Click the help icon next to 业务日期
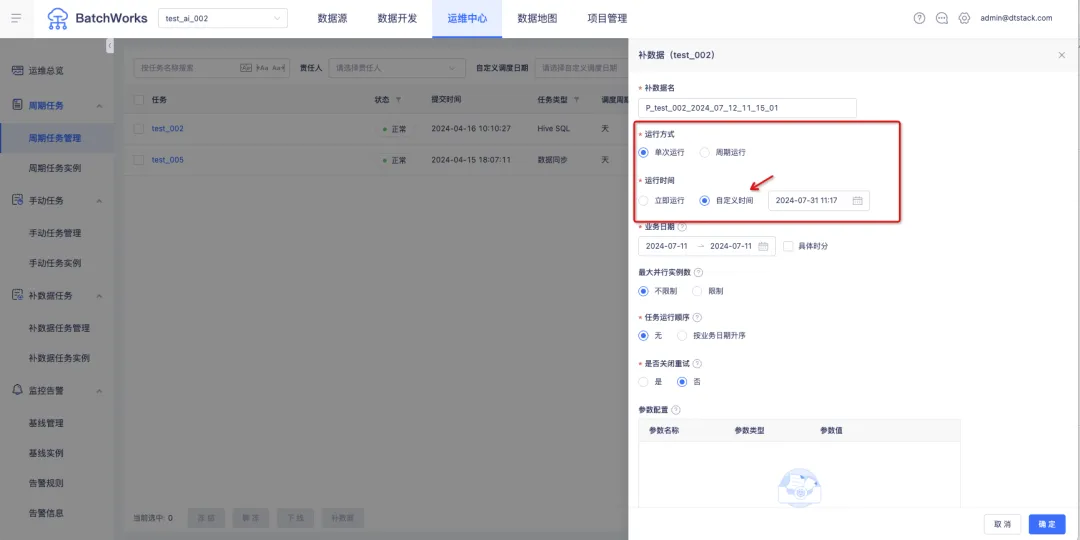This screenshot has width=1080, height=540. [682, 227]
